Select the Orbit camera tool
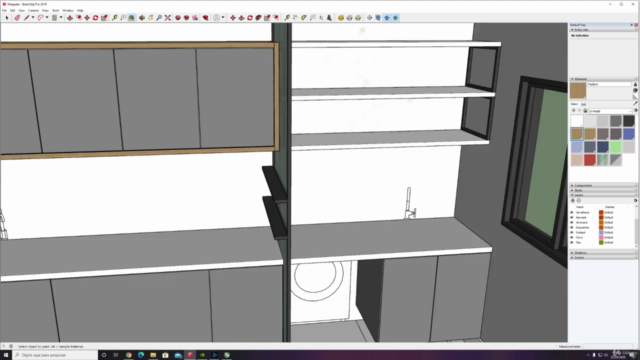640x360 pixels. [142, 18]
